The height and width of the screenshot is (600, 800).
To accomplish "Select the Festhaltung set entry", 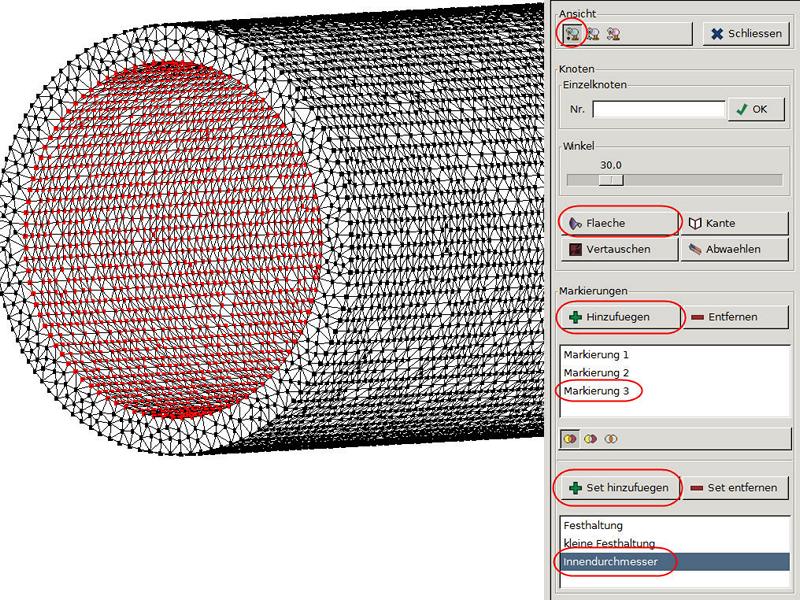I will [674, 525].
